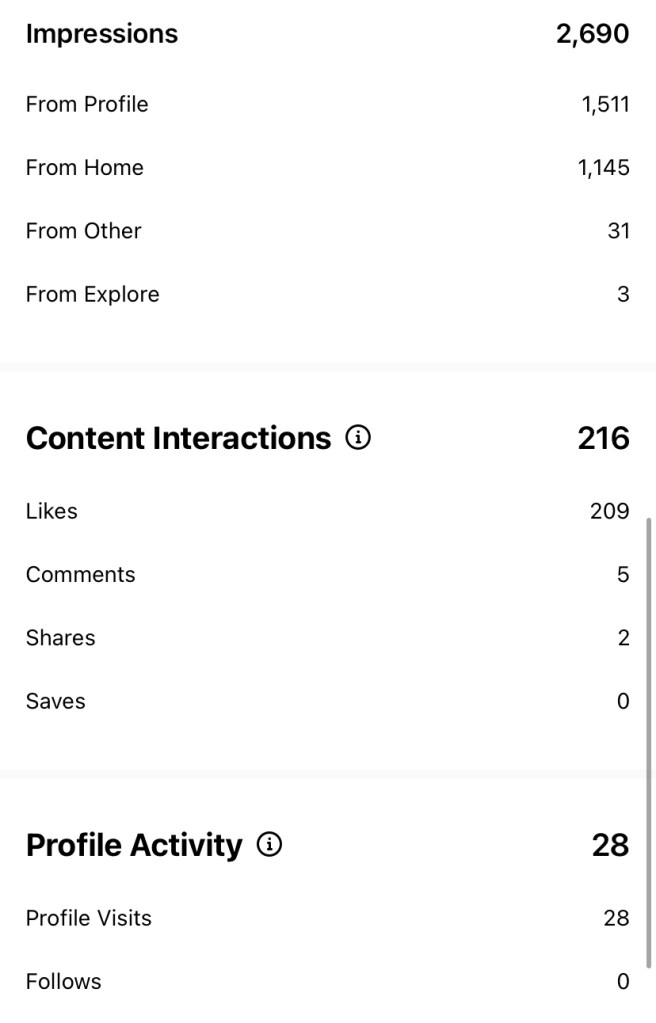Click the Follows row label
The height and width of the screenshot is (1023, 656).
pyautogui.click(x=64, y=982)
